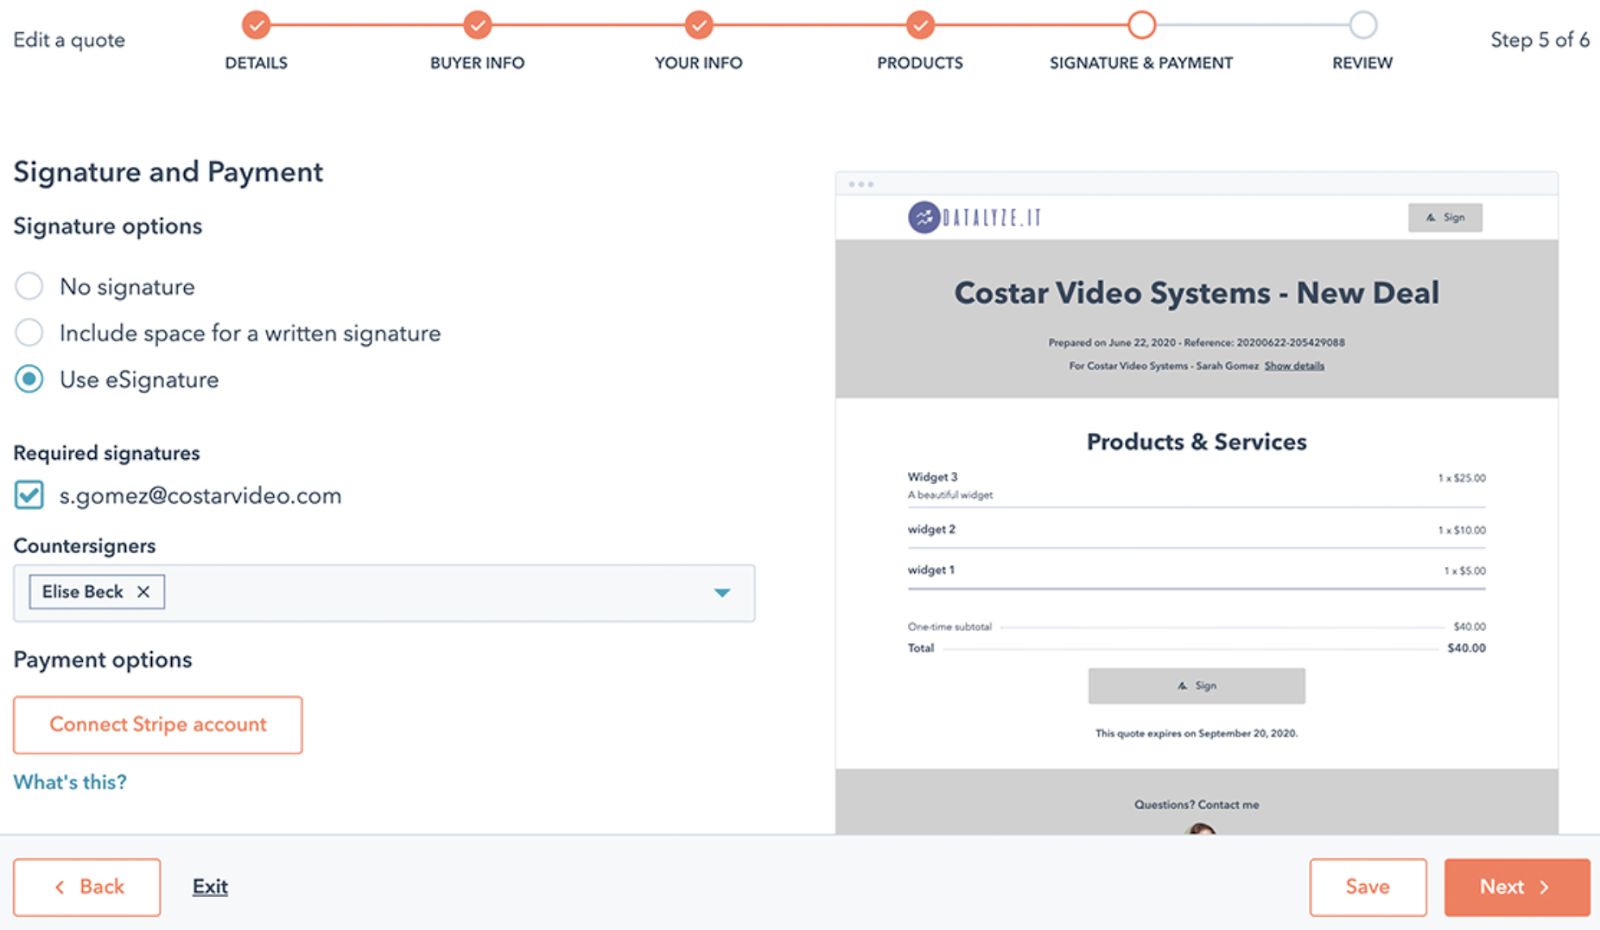Uncheck the s.gomez@costarvideo.com required signature

tap(29, 495)
